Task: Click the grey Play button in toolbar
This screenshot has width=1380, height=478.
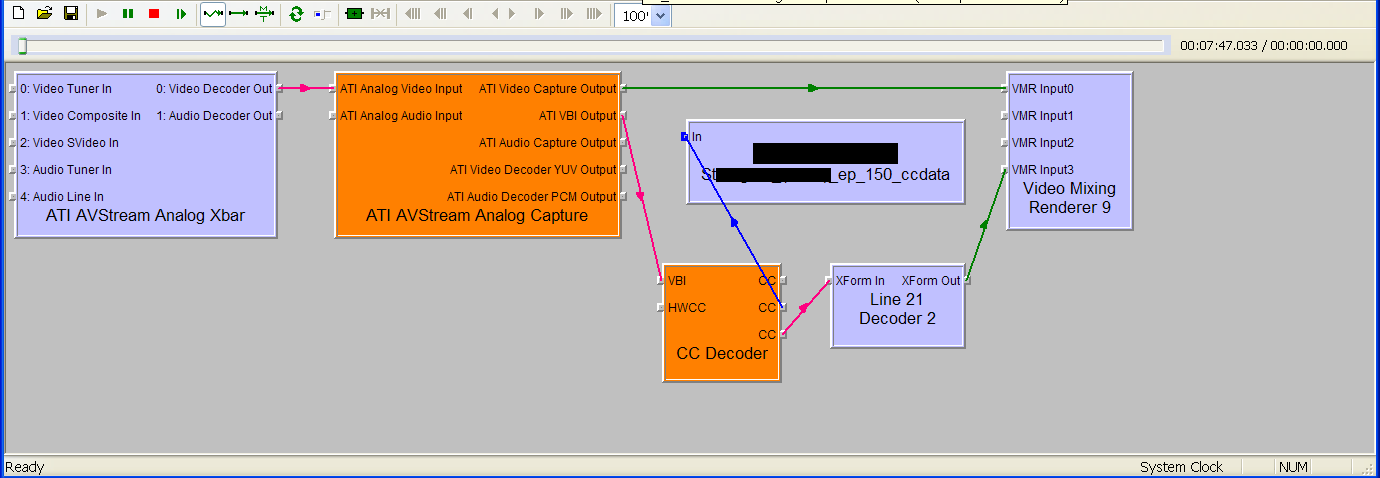Action: tap(102, 14)
